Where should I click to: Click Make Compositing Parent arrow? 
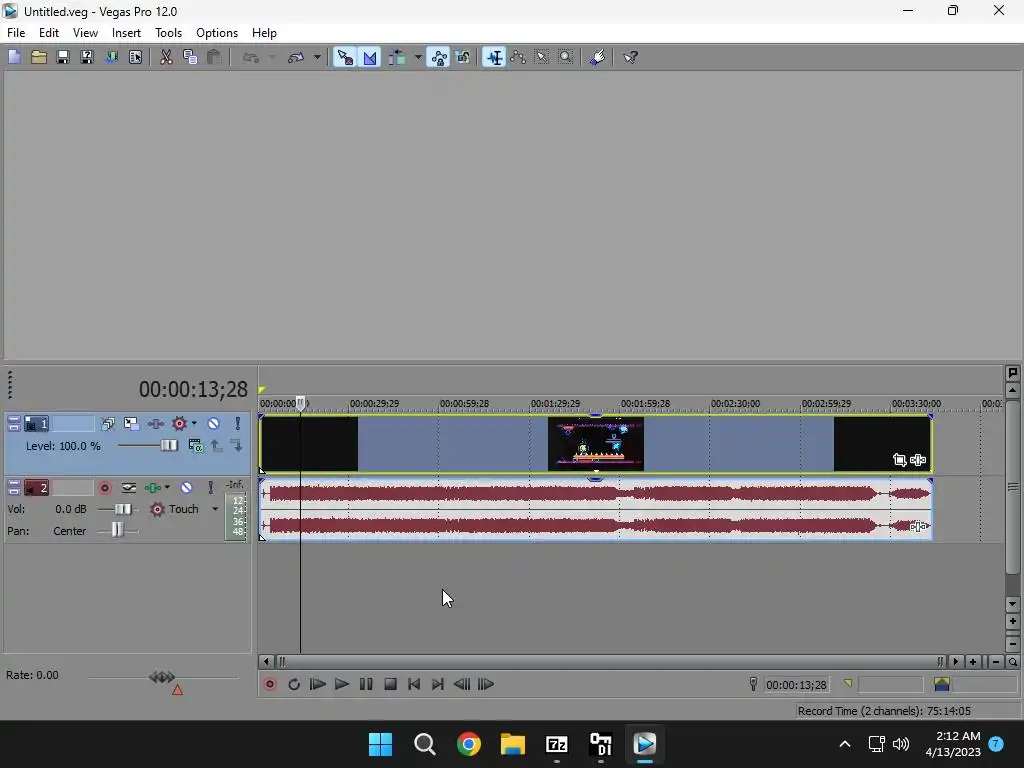(217, 445)
